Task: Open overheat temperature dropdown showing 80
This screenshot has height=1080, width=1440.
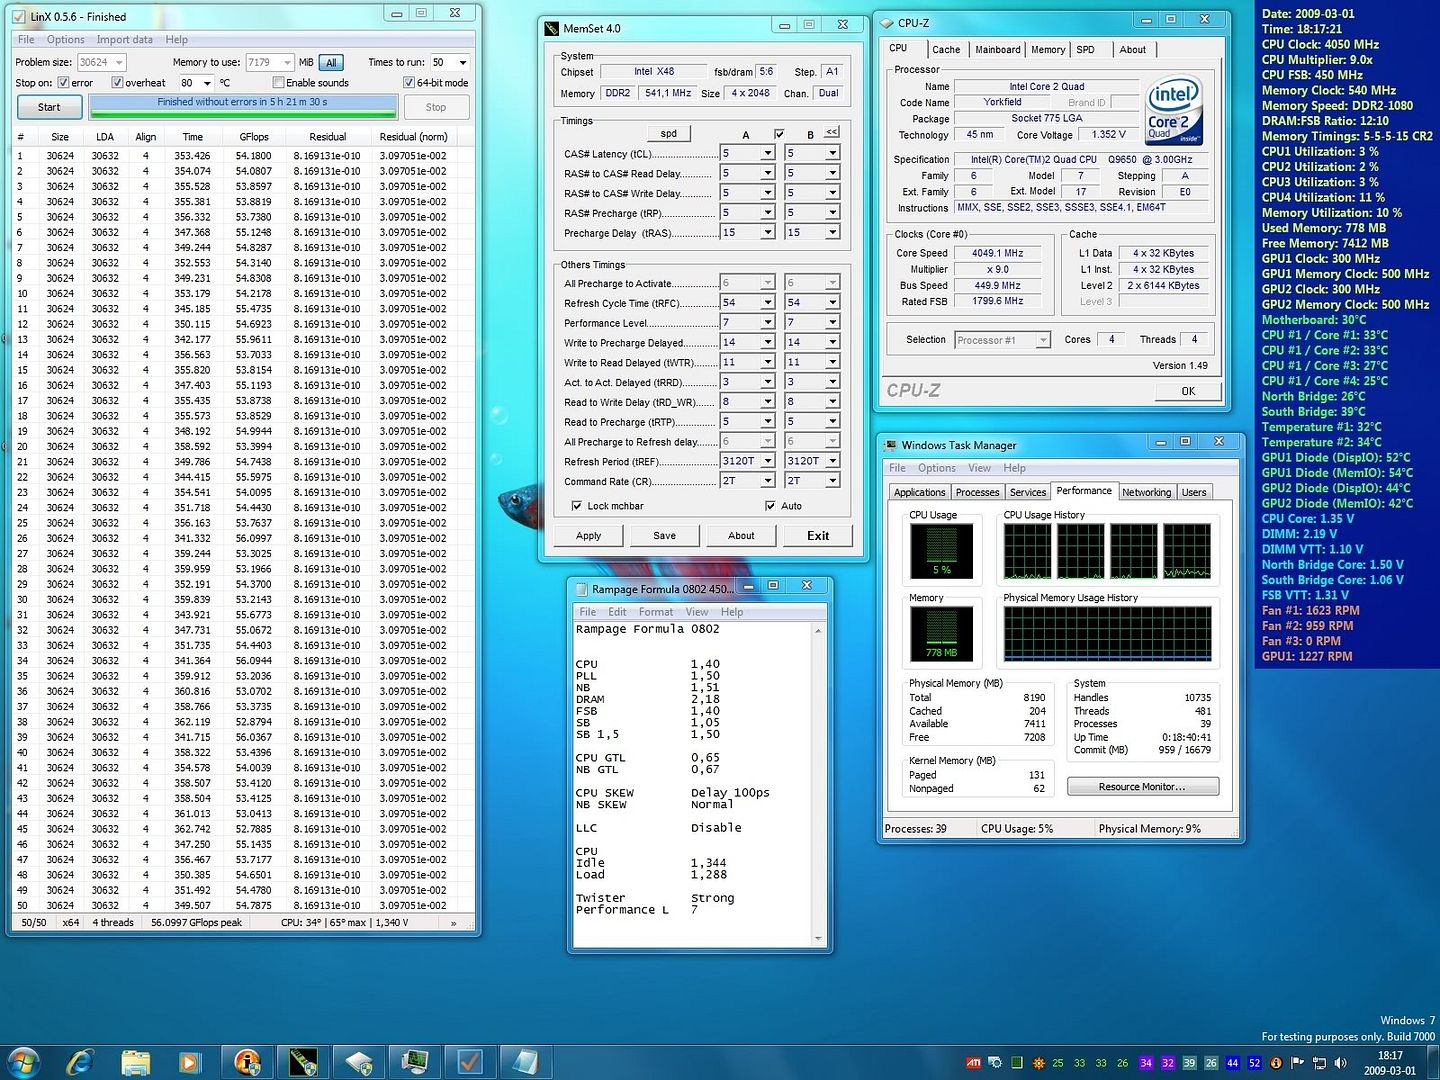Action: tap(207, 83)
